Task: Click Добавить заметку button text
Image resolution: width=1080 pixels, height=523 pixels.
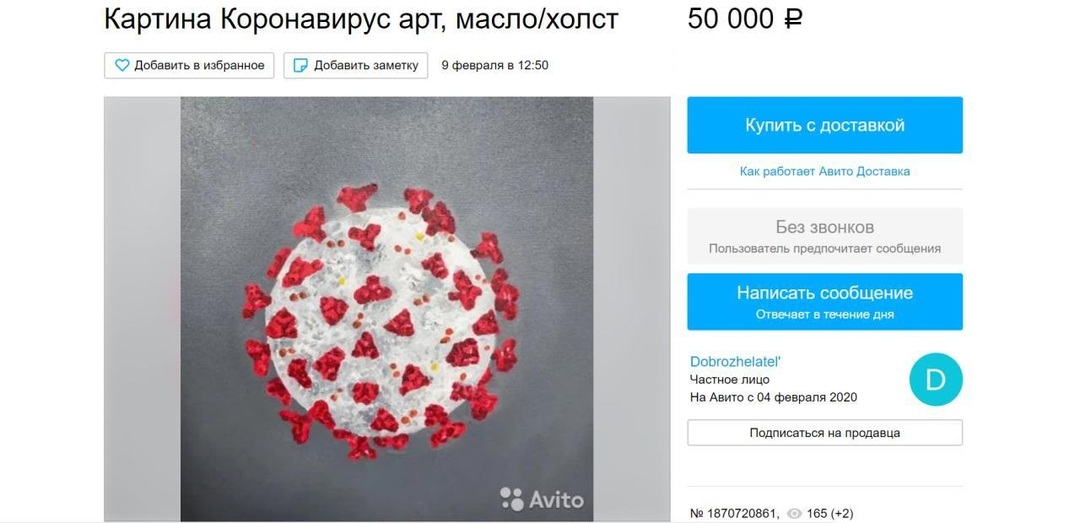Action: click(366, 65)
